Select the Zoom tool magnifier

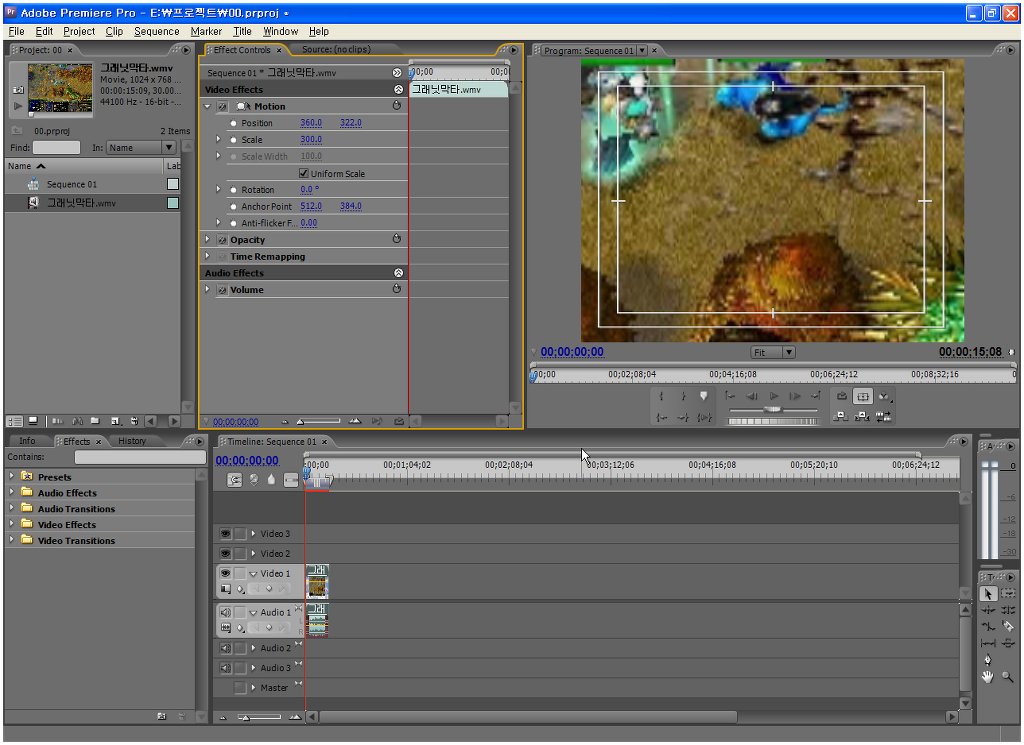1008,677
